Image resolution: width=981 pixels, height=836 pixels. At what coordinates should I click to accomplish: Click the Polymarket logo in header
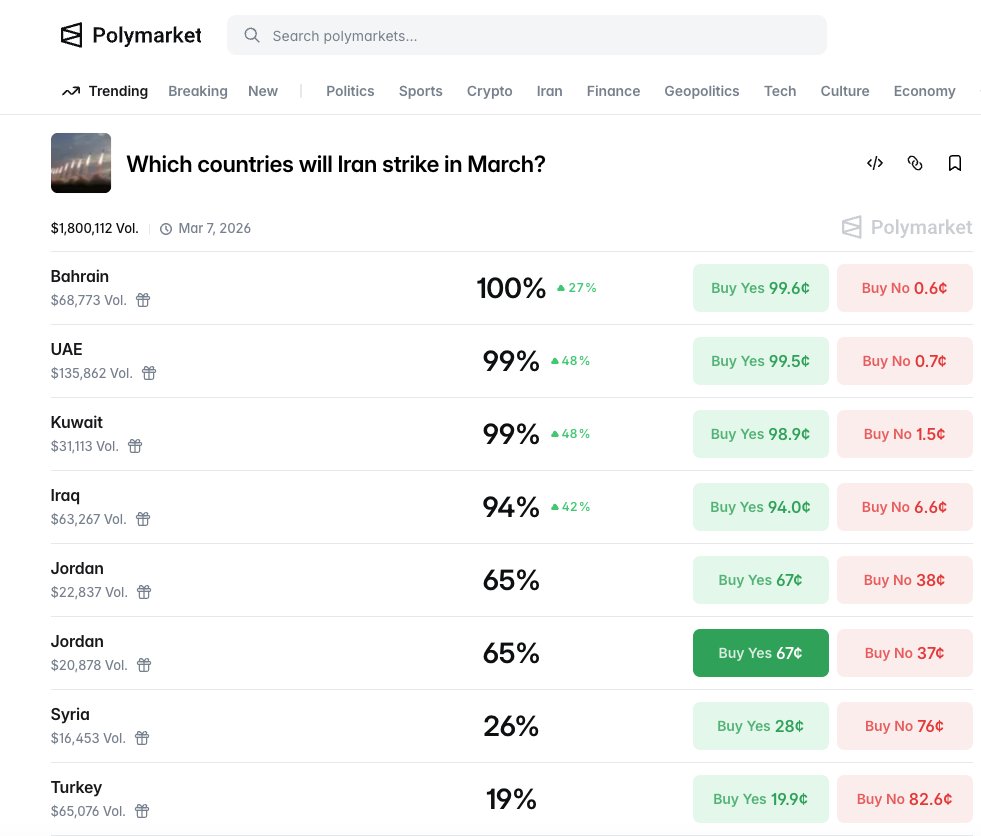tap(130, 36)
